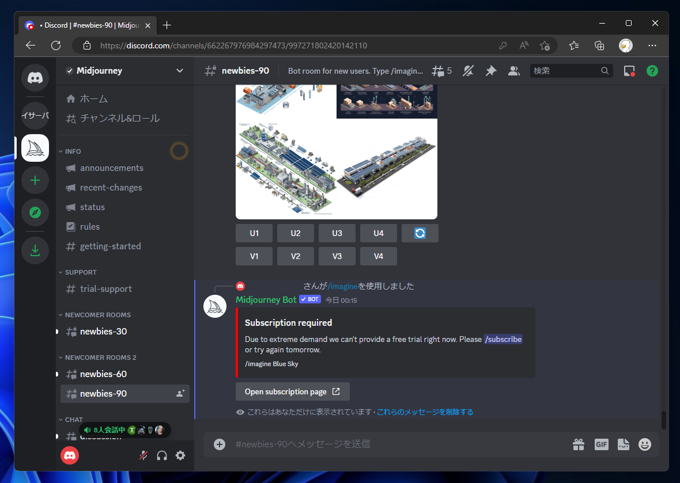This screenshot has width=680, height=483.
Task: Reload the page in browser
Action: pos(56,46)
